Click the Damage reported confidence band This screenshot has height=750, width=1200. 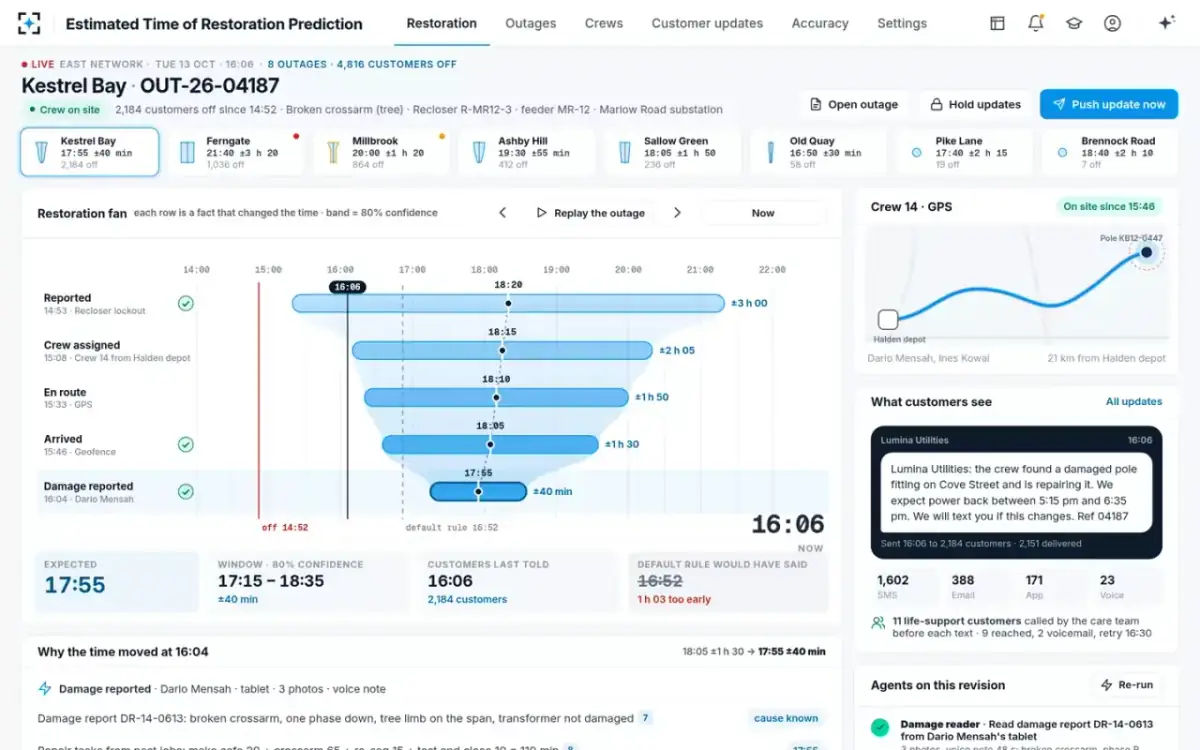478,491
